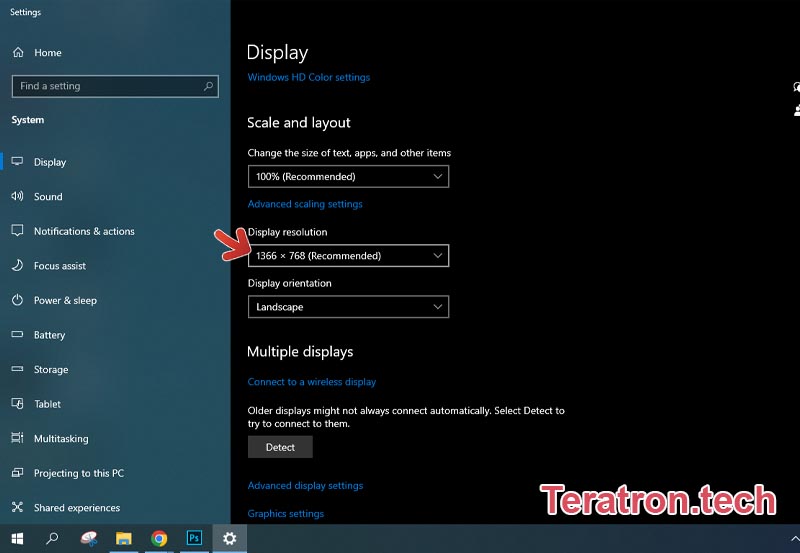Open File Explorer from the taskbar
This screenshot has width=800, height=553.
point(123,538)
